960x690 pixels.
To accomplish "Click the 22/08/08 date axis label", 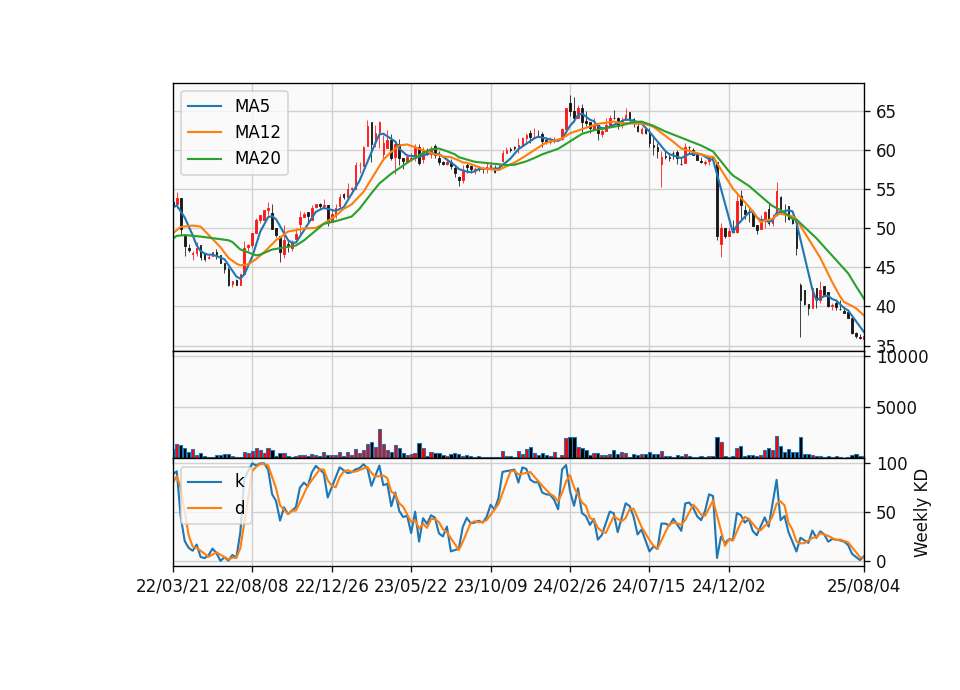I will (252, 586).
